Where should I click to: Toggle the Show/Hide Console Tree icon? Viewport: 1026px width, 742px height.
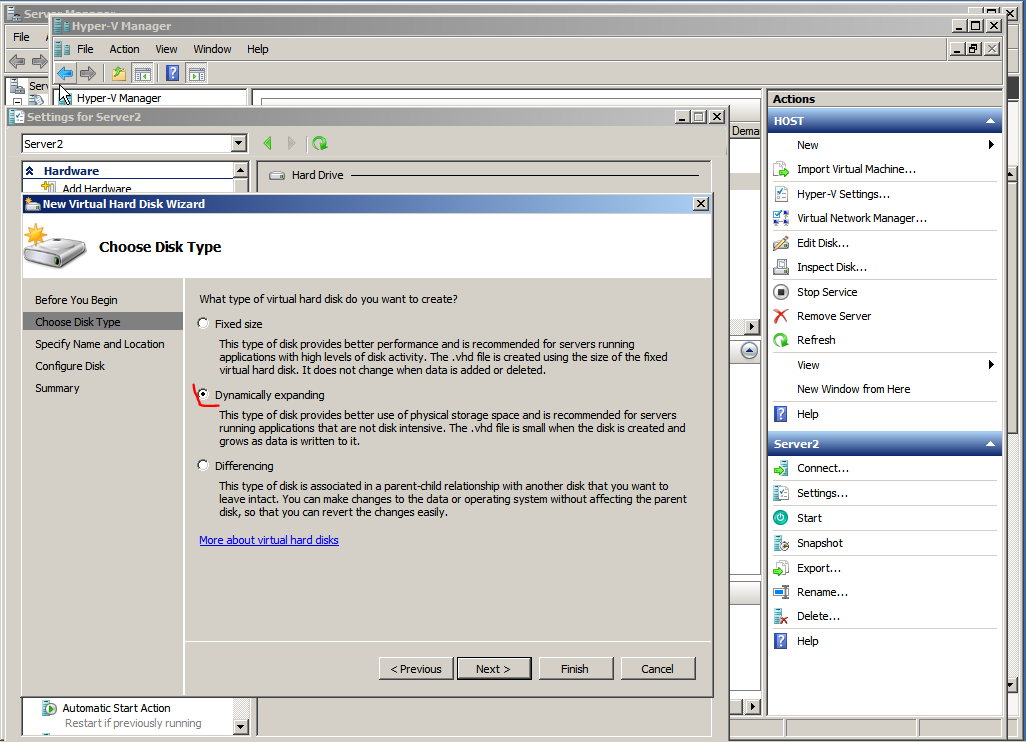[142, 73]
